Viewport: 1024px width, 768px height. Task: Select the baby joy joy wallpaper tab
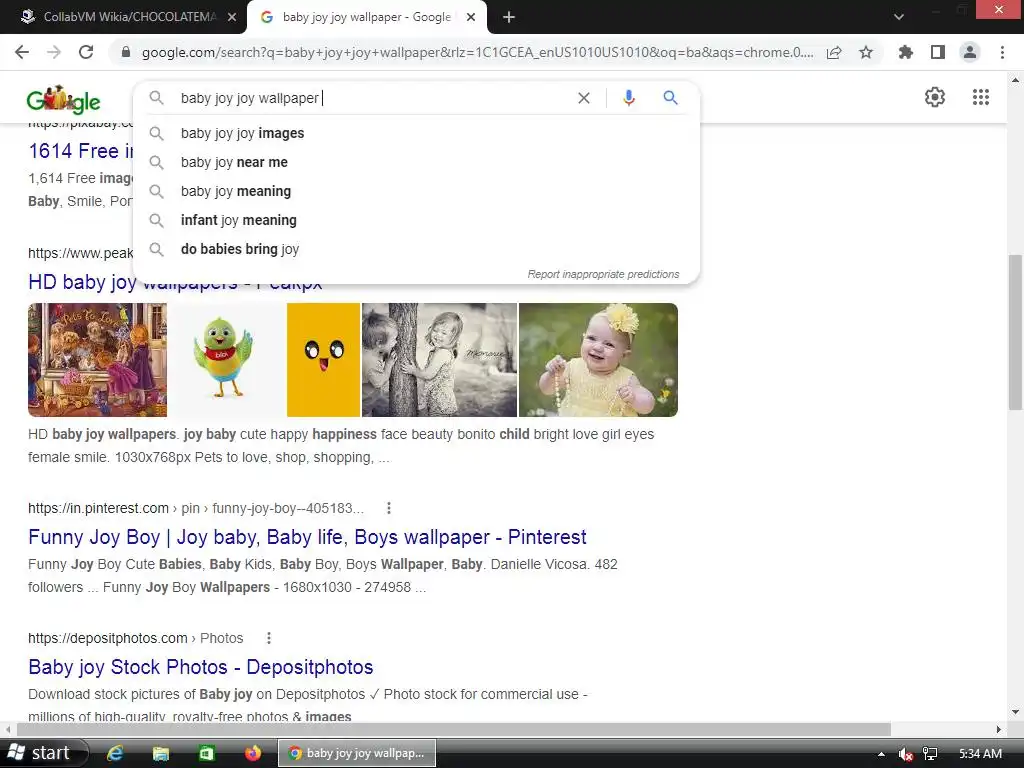point(366,17)
